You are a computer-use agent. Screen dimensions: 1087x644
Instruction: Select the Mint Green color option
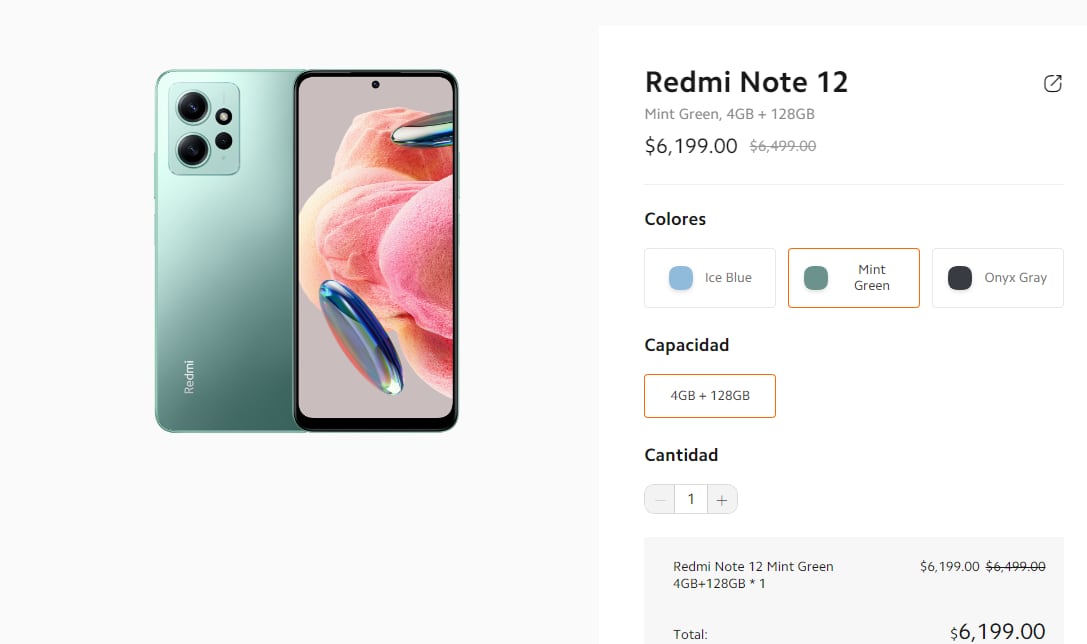853,277
